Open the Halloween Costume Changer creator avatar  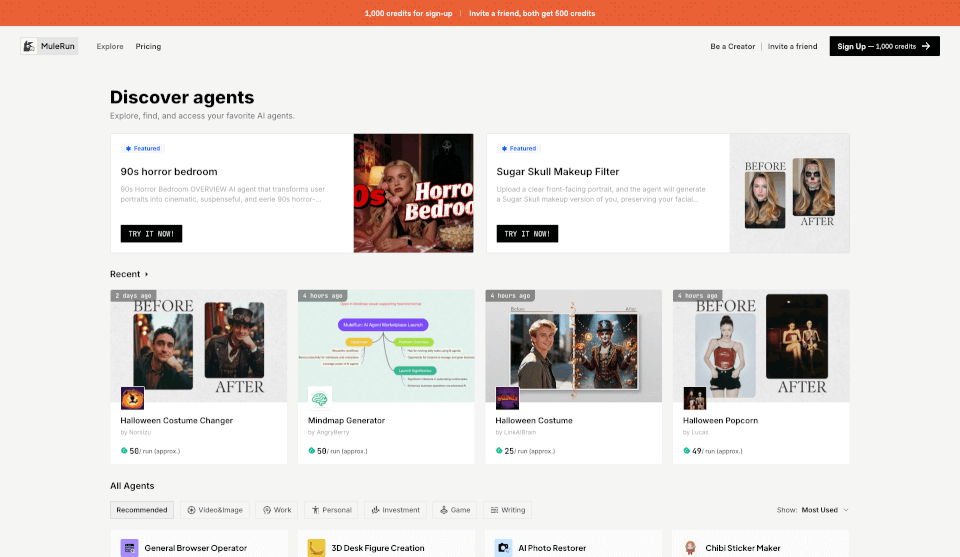pyautogui.click(x=132, y=398)
